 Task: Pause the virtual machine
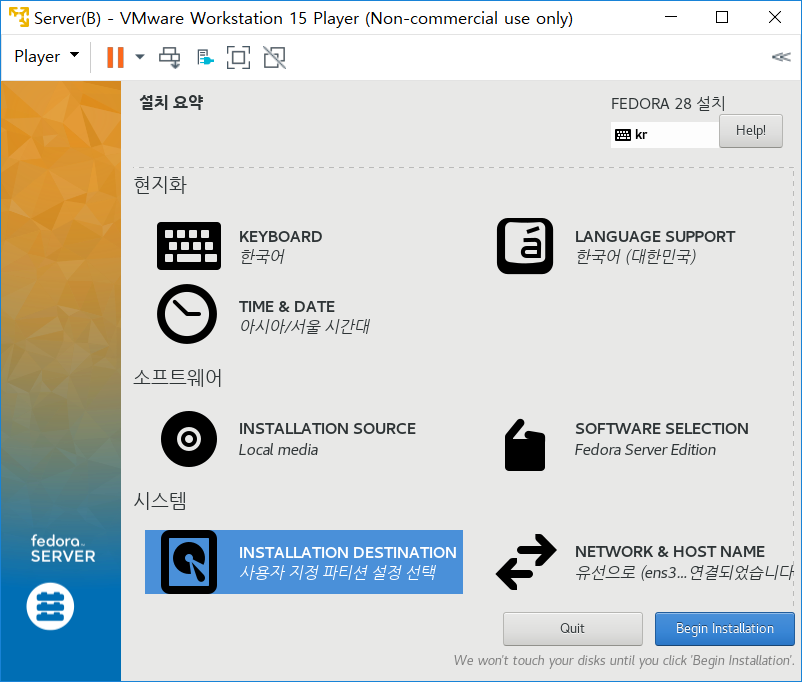tap(115, 57)
